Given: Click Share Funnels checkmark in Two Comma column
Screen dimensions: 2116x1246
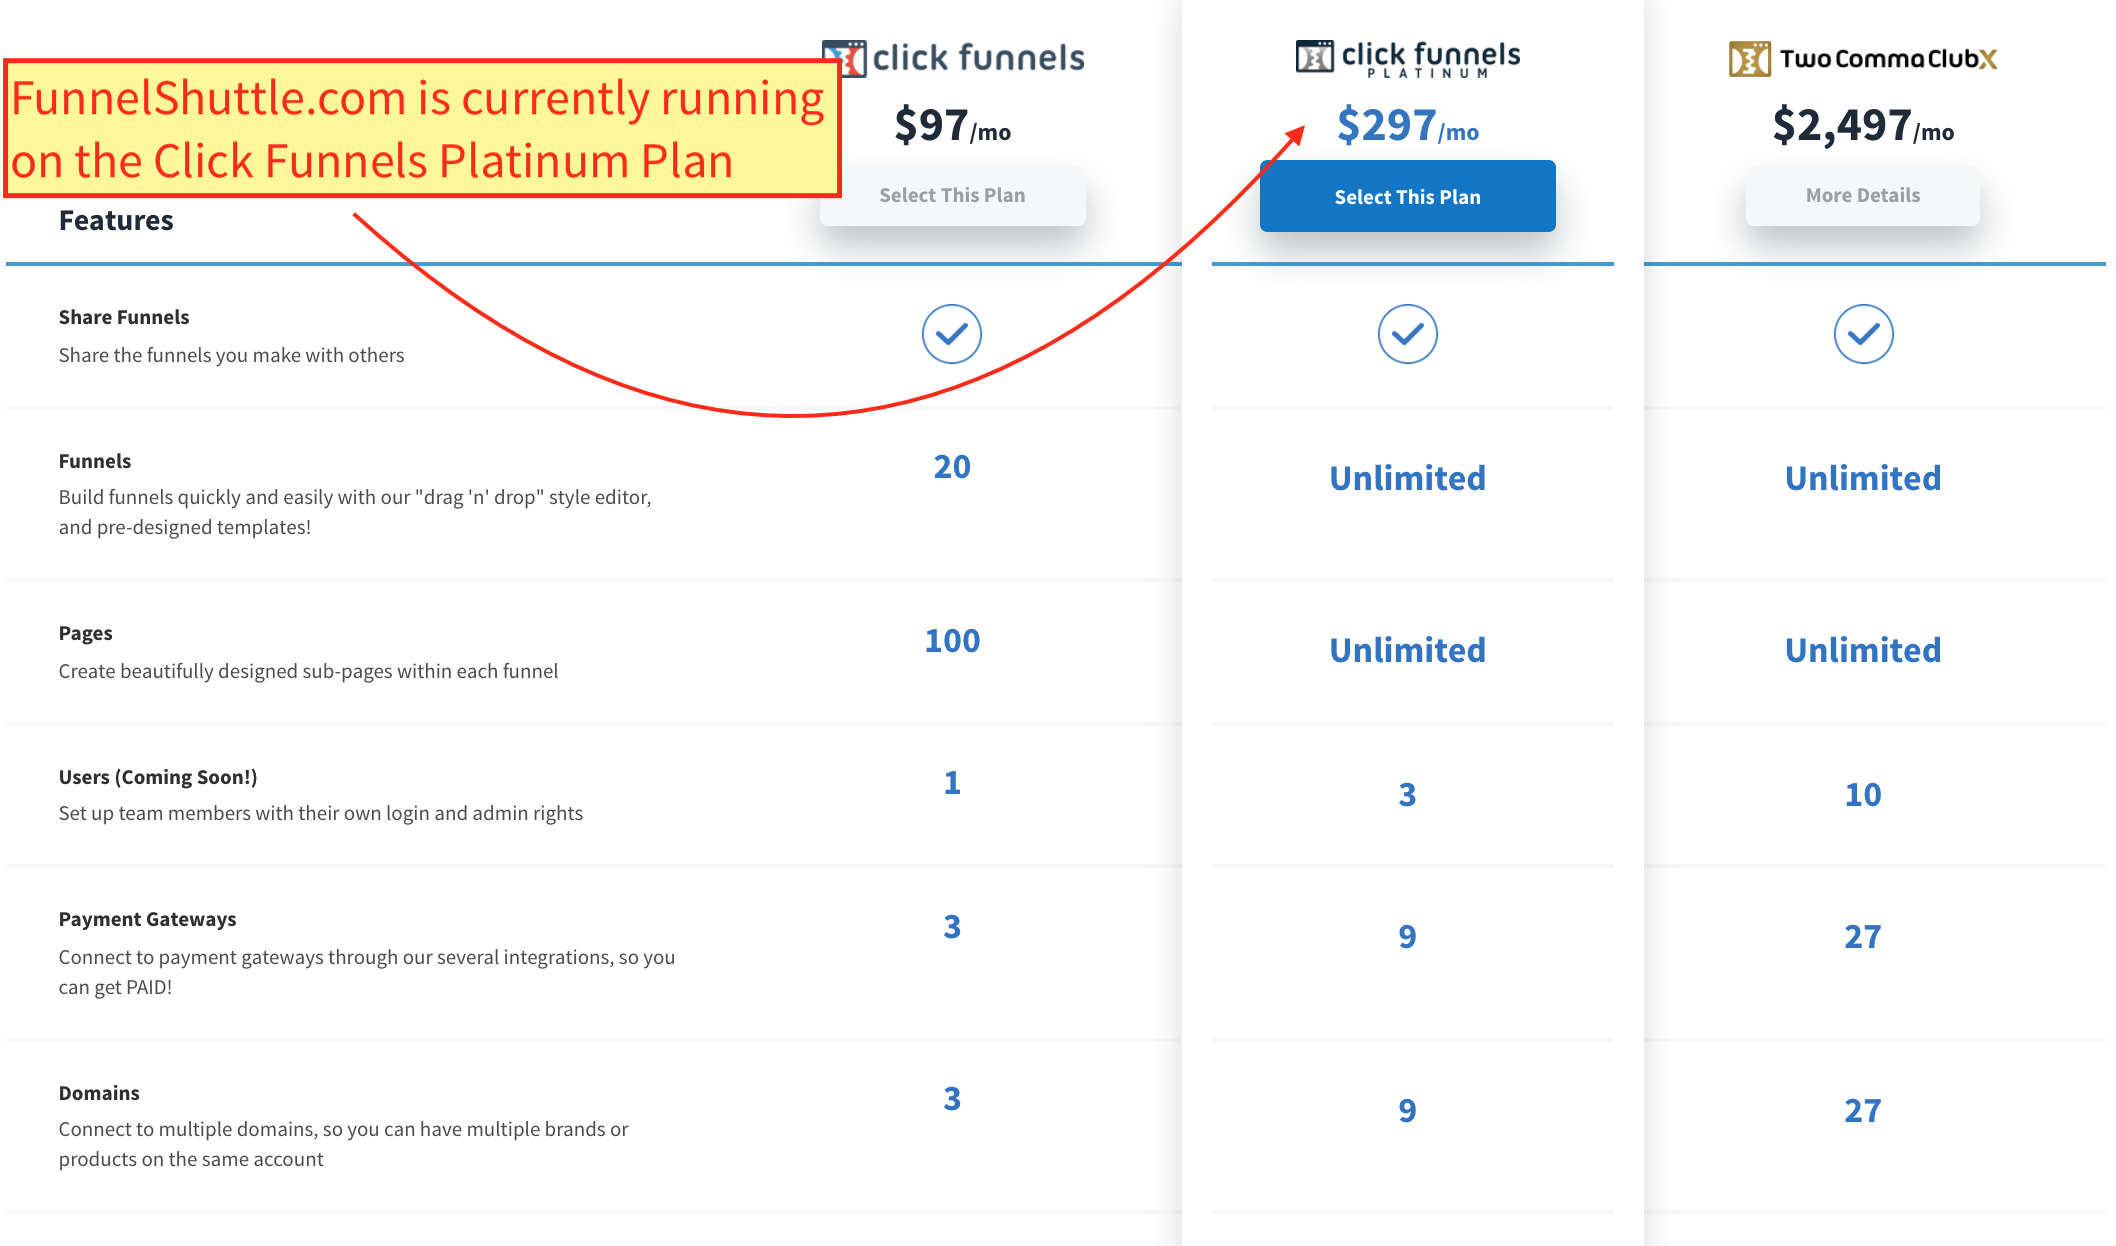Looking at the screenshot, I should (1863, 334).
